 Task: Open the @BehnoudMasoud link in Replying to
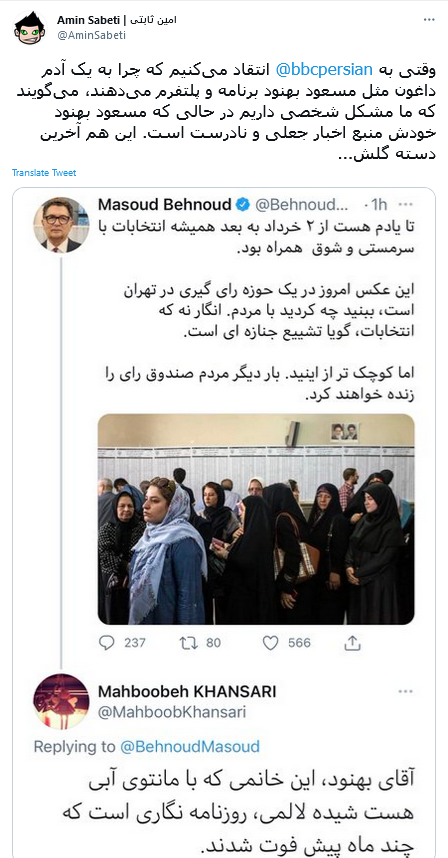tap(190, 746)
